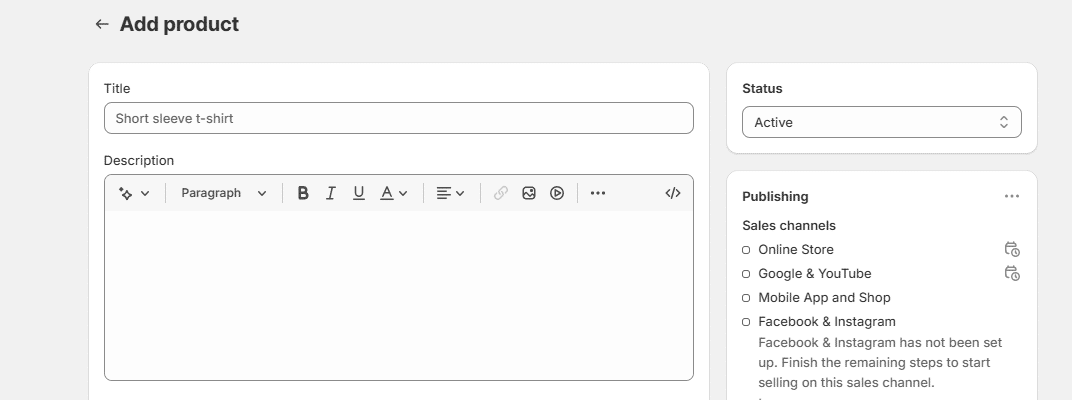Apply italic formatting to description text
This screenshot has height=400, width=1072.
(330, 193)
